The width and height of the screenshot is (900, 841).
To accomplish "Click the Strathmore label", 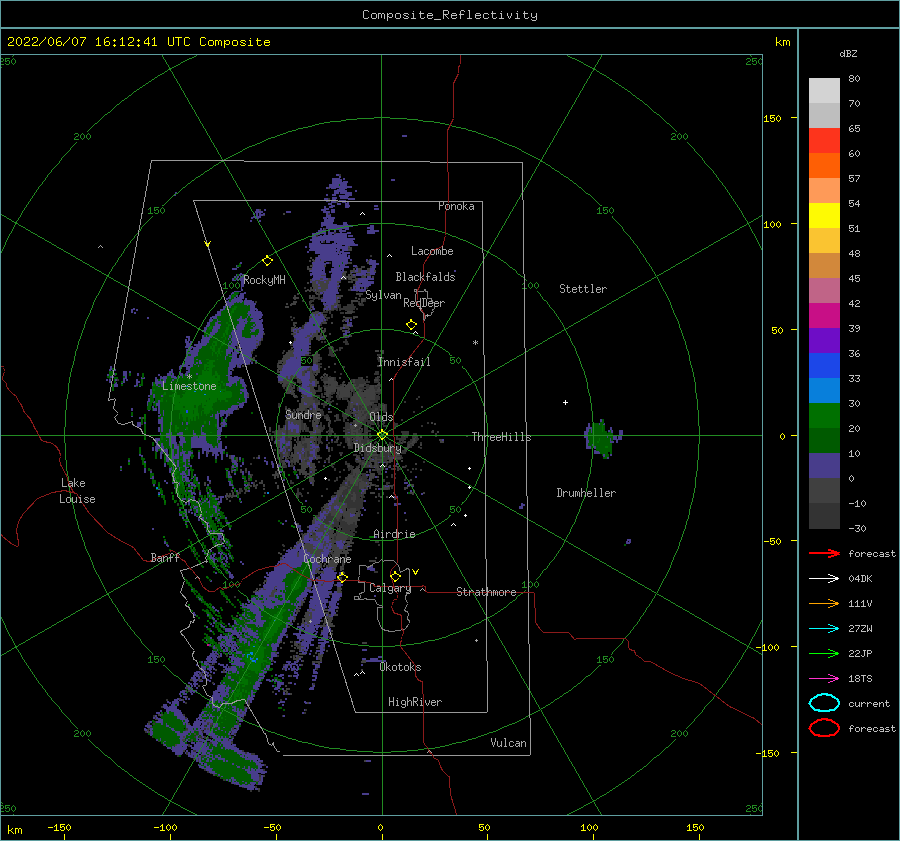I will [486, 592].
